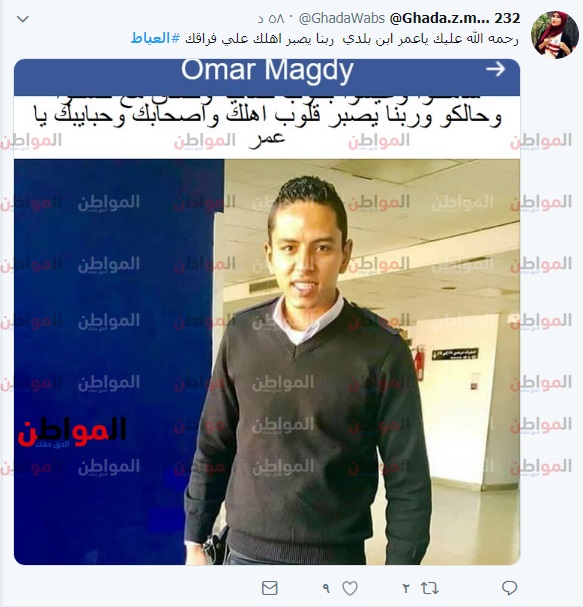This screenshot has height=607, width=583.
Task: Open the tweet options chevron menu
Action: [x=23, y=19]
